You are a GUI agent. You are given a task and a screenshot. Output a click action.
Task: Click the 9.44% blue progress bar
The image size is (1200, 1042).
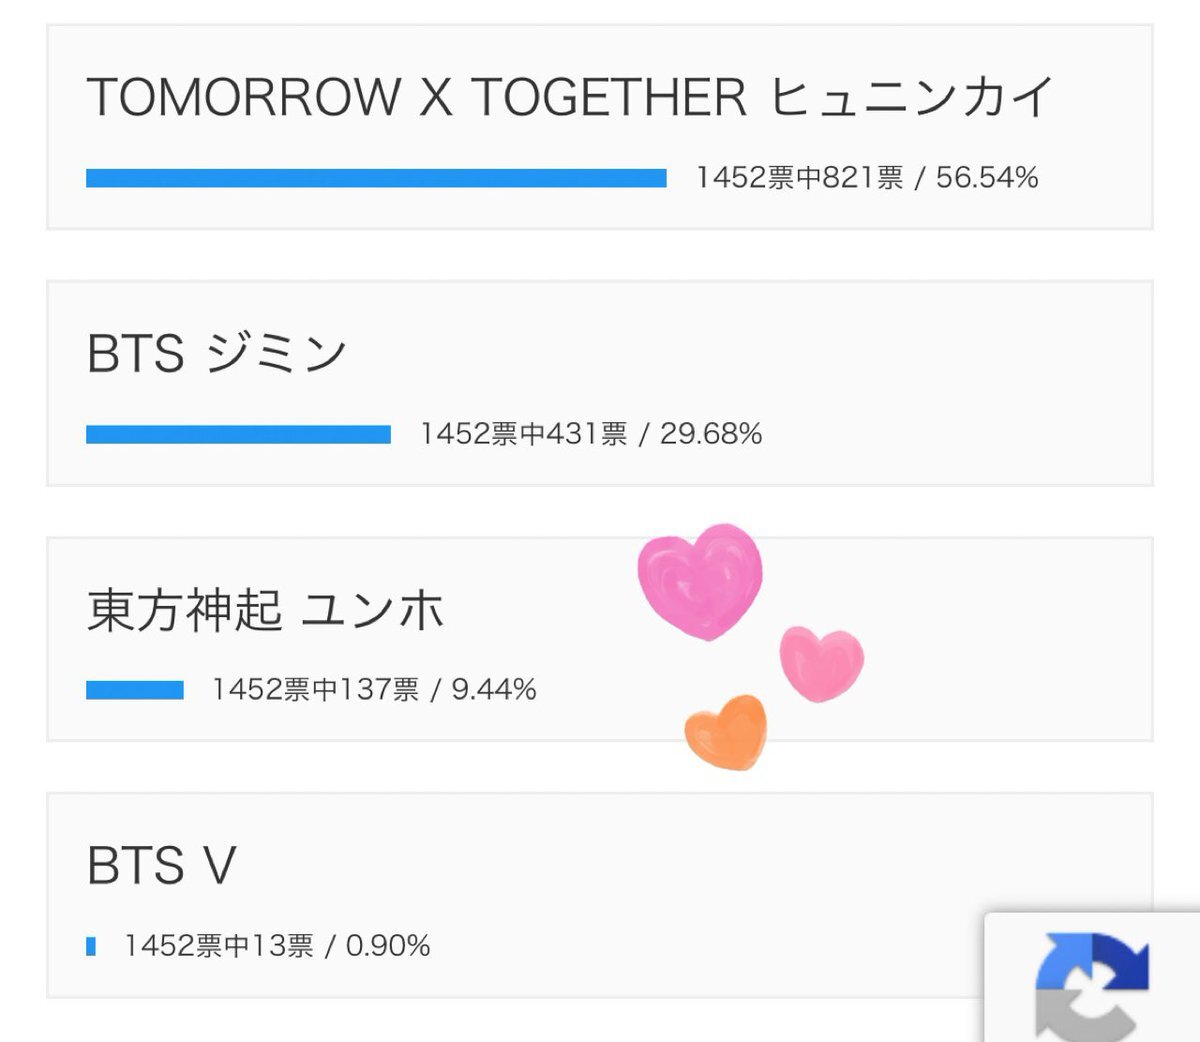point(135,690)
